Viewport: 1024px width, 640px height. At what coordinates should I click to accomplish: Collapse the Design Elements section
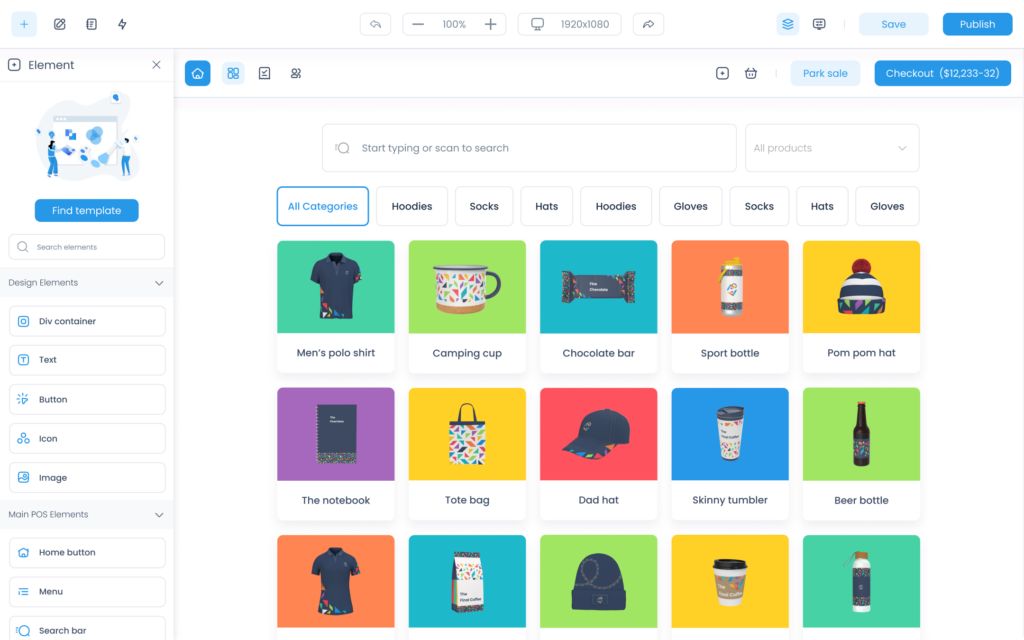(x=159, y=283)
